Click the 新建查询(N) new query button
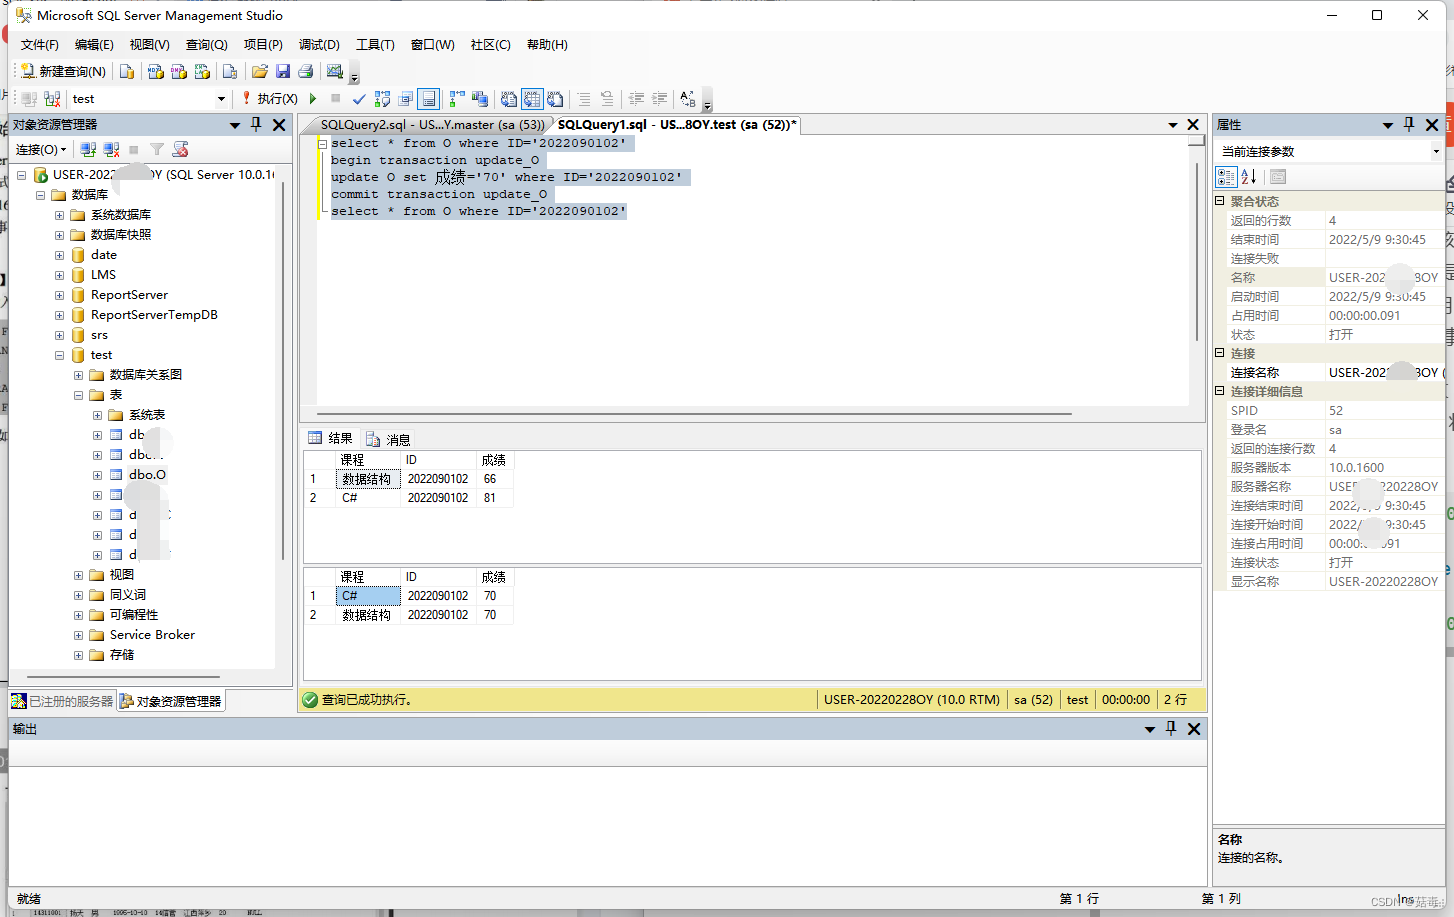The image size is (1454, 917). [x=63, y=71]
